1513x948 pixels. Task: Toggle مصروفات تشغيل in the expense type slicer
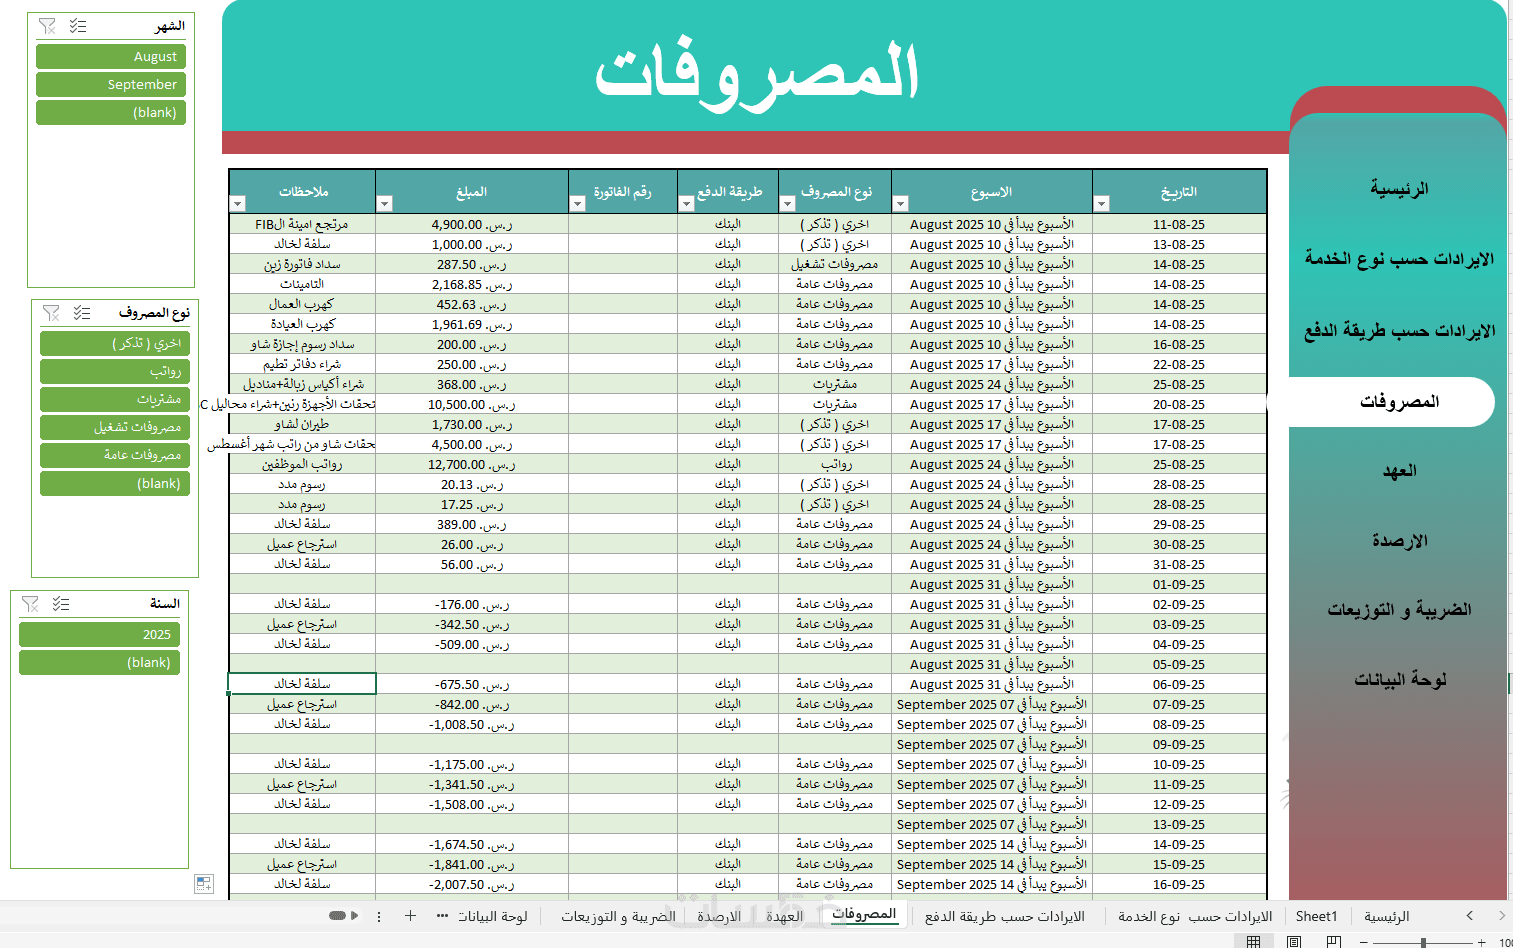[115, 427]
